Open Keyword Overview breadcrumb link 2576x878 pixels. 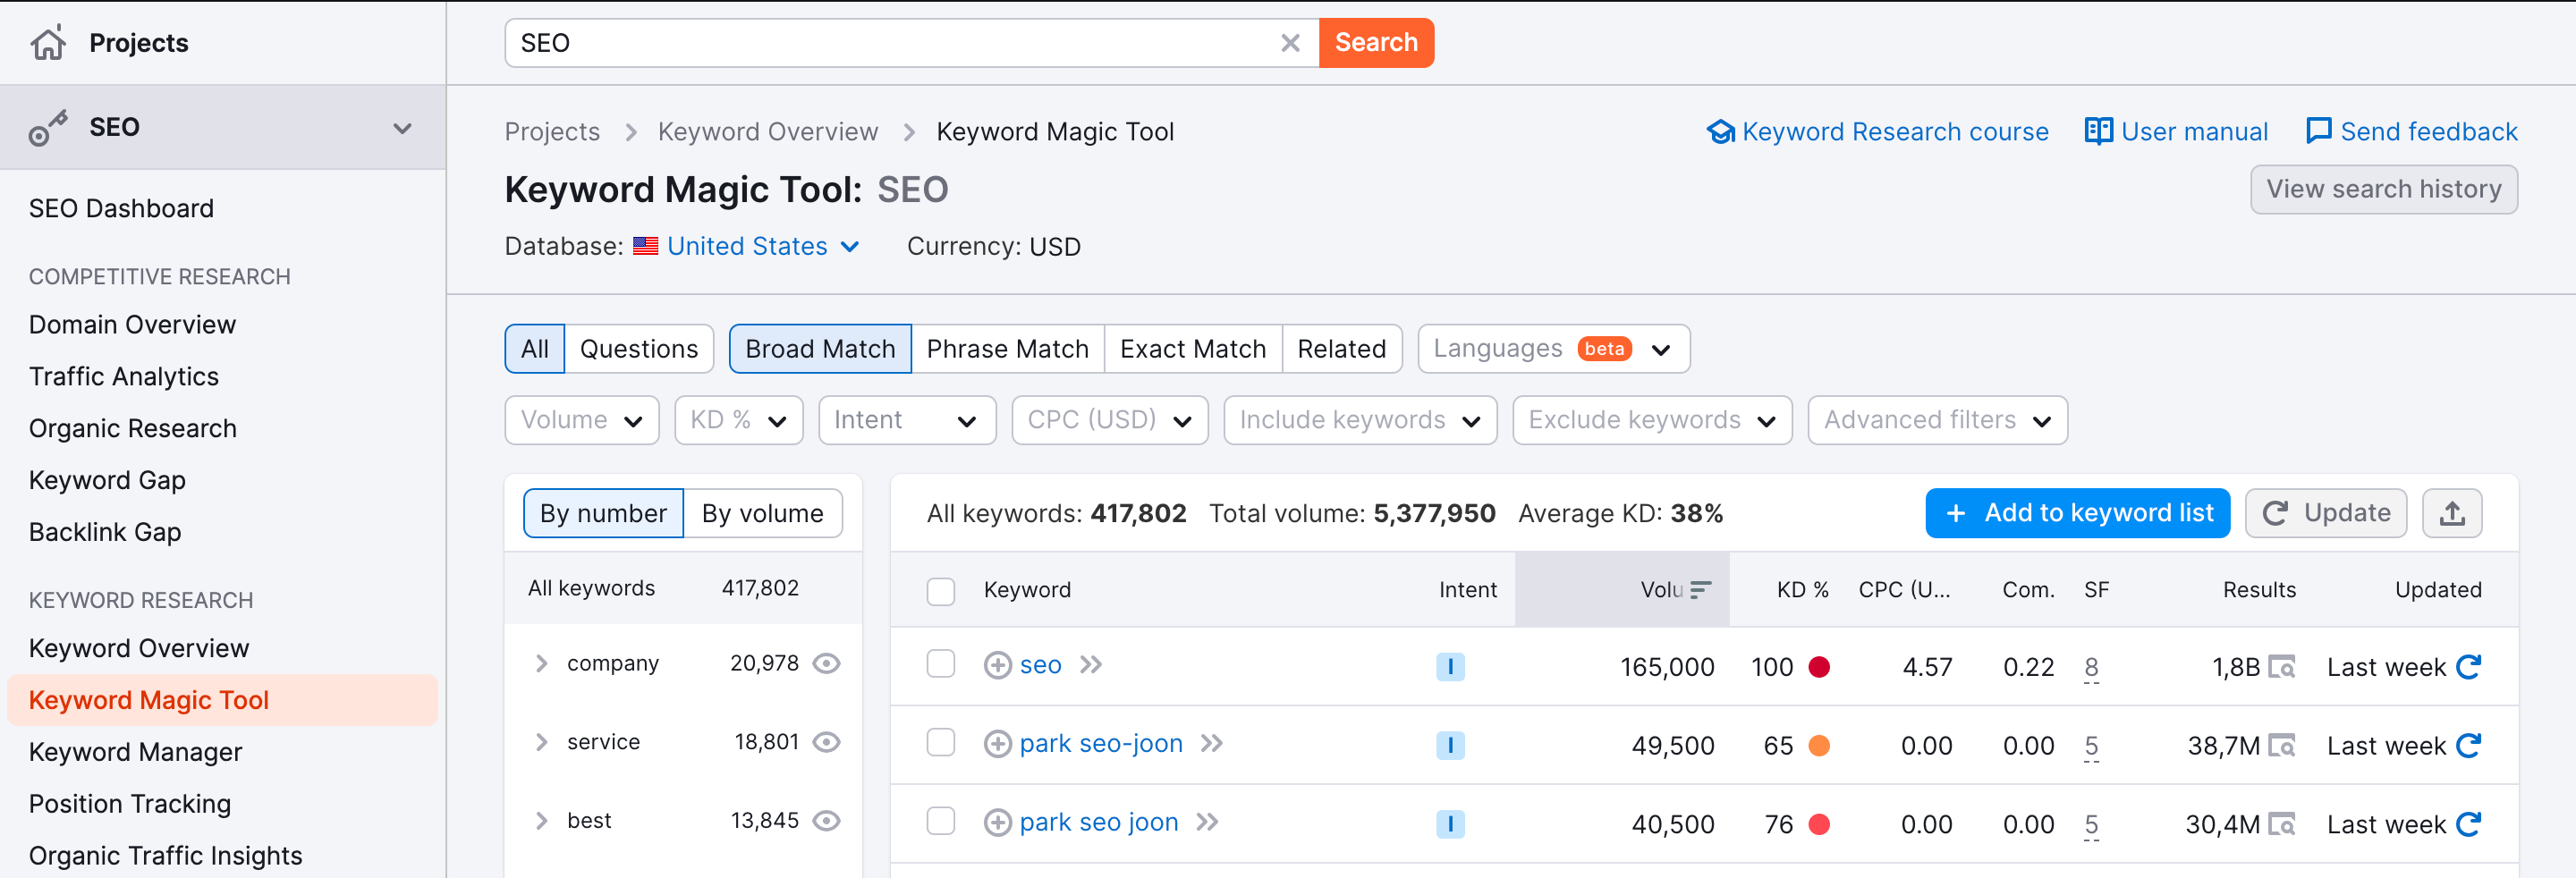tap(768, 132)
